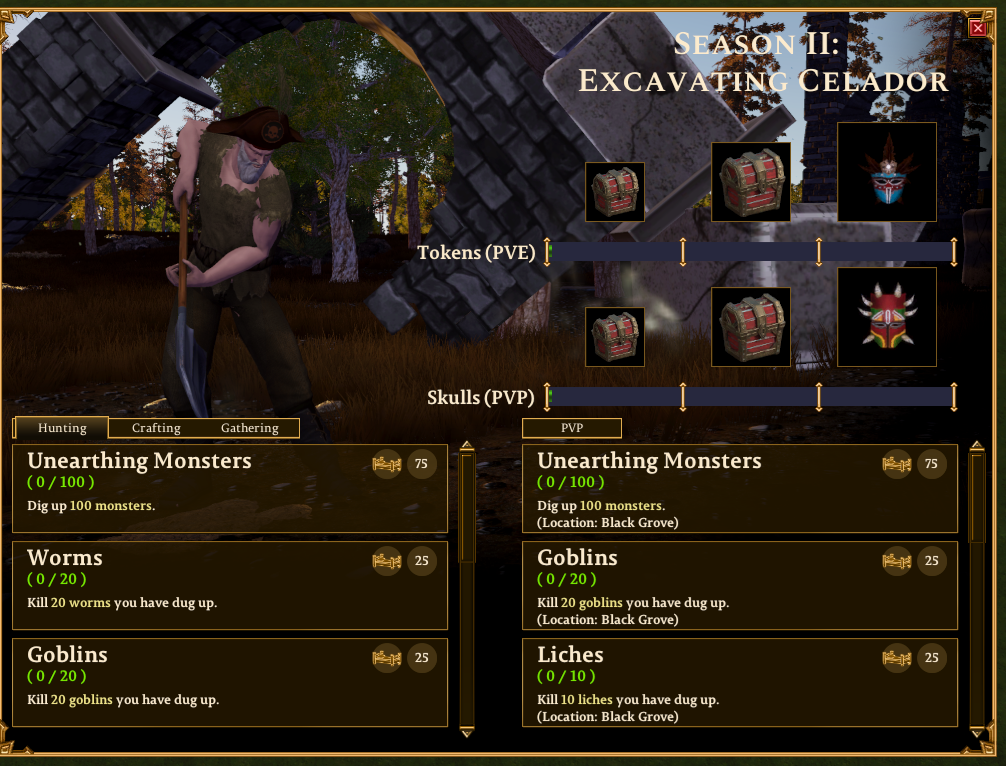The image size is (1006, 766).
Task: Select the PVP tab
Action: (572, 428)
